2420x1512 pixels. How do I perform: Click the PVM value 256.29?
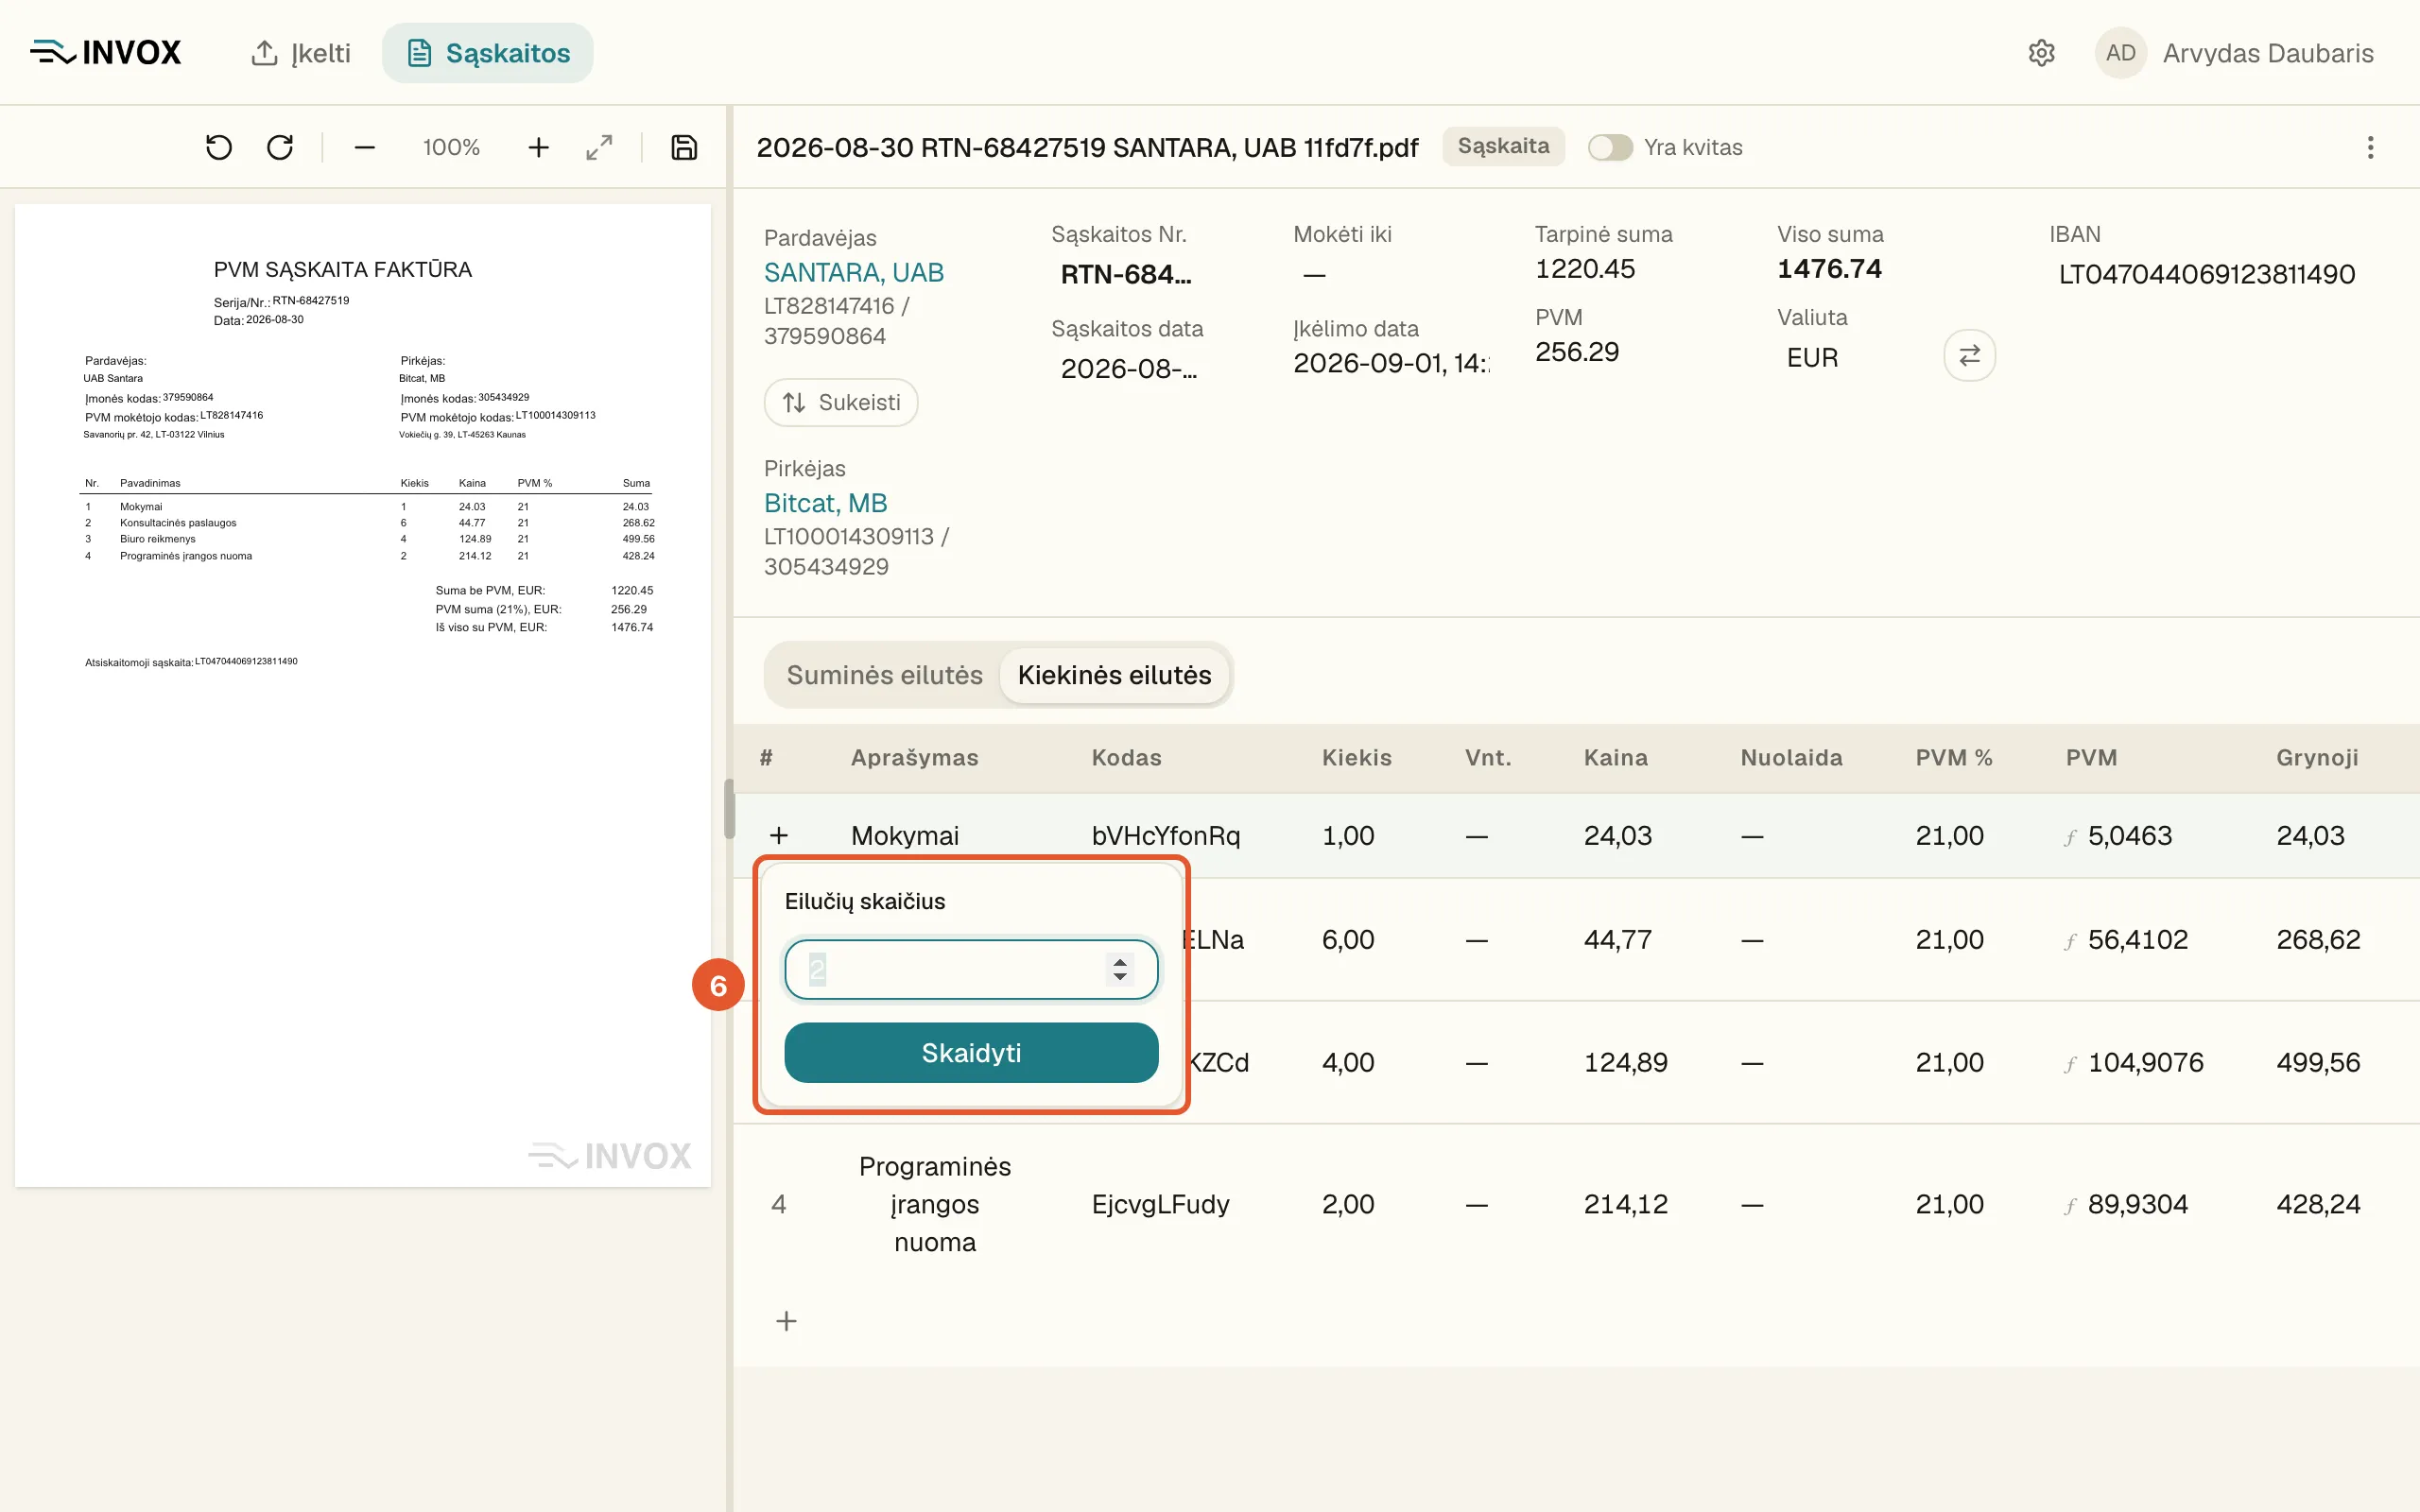point(1577,352)
